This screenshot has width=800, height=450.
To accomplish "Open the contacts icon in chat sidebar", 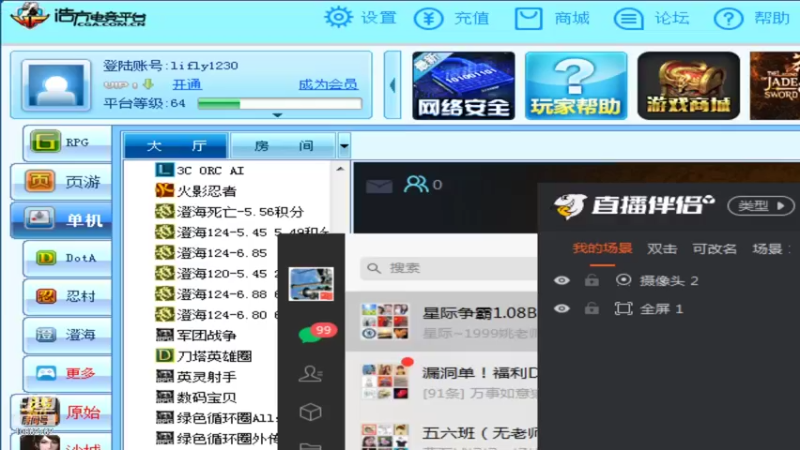I will (x=310, y=374).
